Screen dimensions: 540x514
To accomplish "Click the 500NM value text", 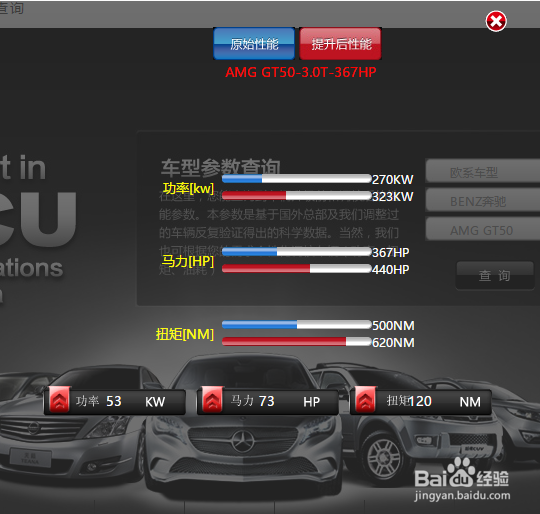I will [393, 325].
